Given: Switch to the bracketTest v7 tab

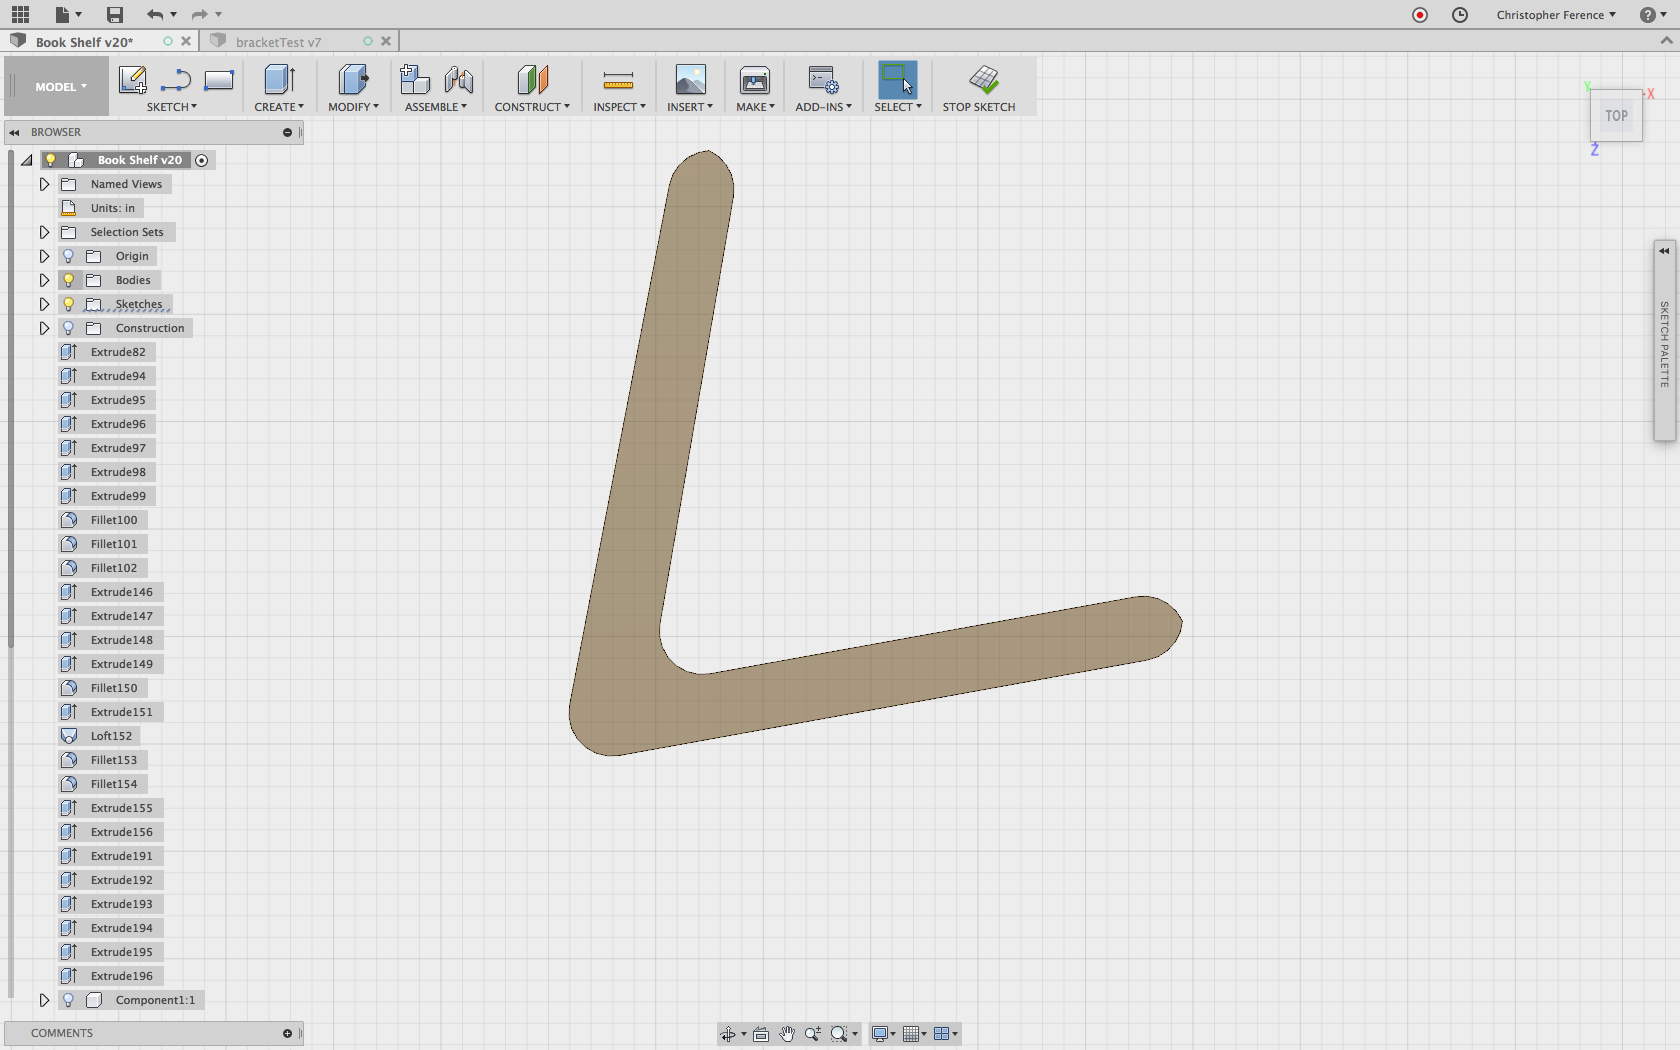Looking at the screenshot, I should point(279,42).
